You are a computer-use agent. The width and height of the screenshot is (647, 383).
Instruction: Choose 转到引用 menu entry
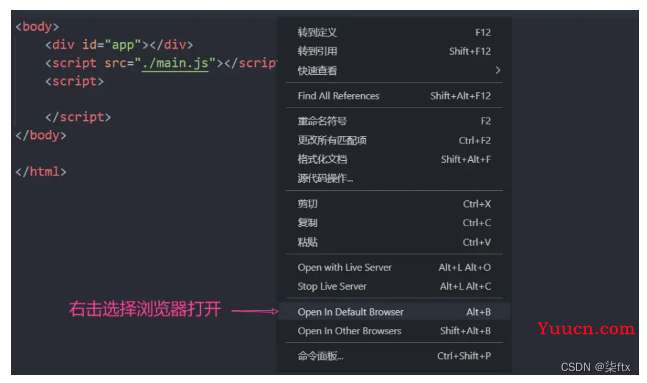[394, 51]
